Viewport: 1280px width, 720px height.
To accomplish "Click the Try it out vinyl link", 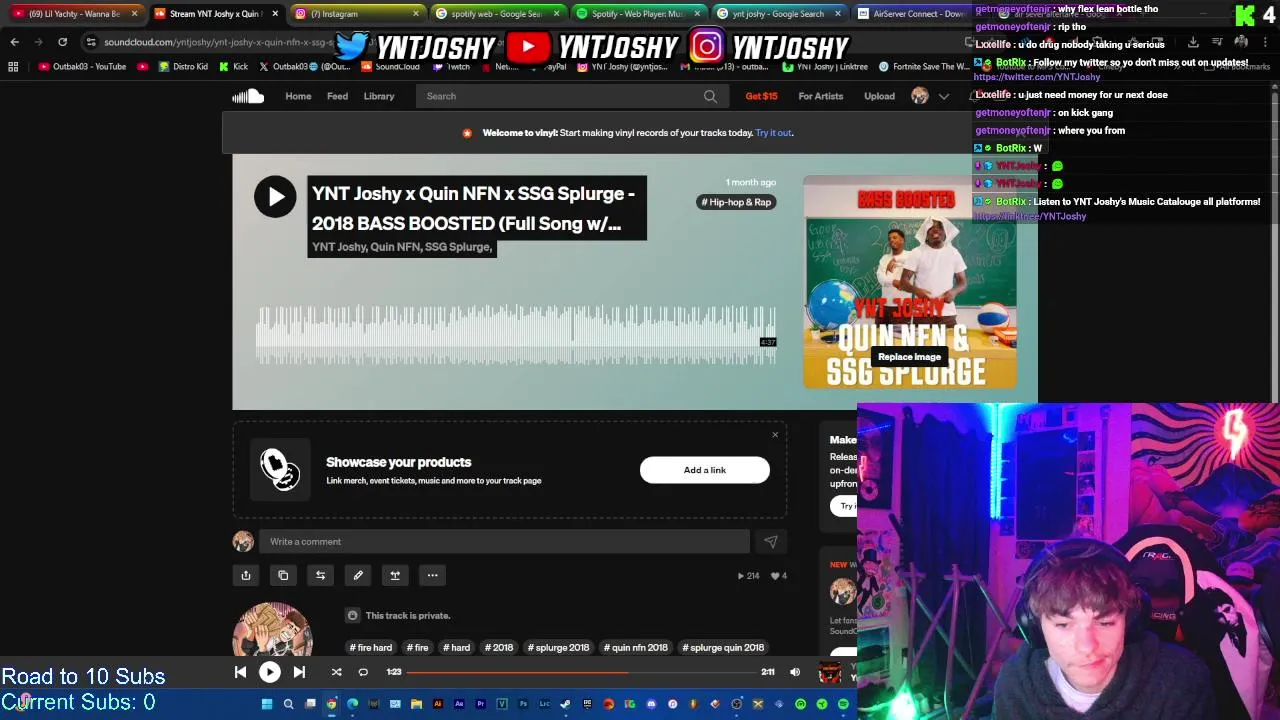I will click(x=774, y=132).
